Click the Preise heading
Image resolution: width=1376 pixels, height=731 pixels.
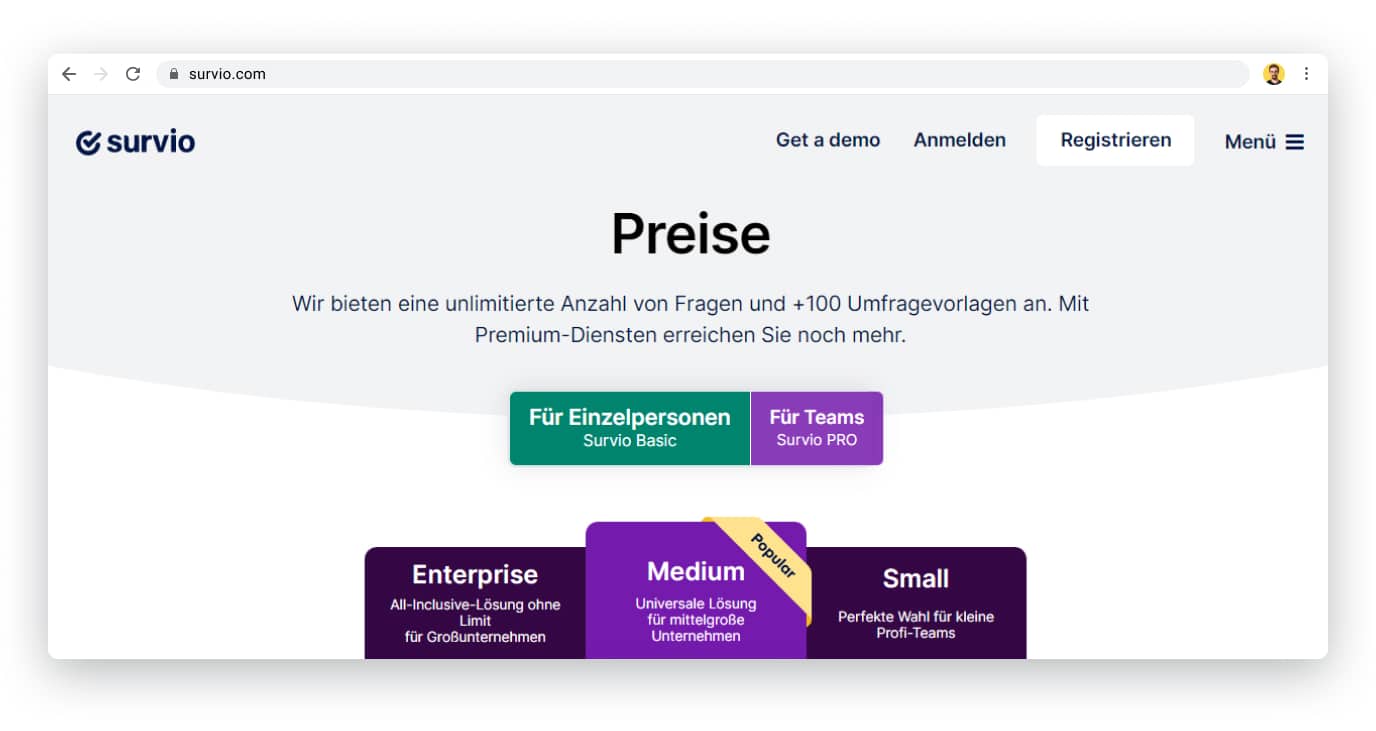pyautogui.click(x=690, y=234)
